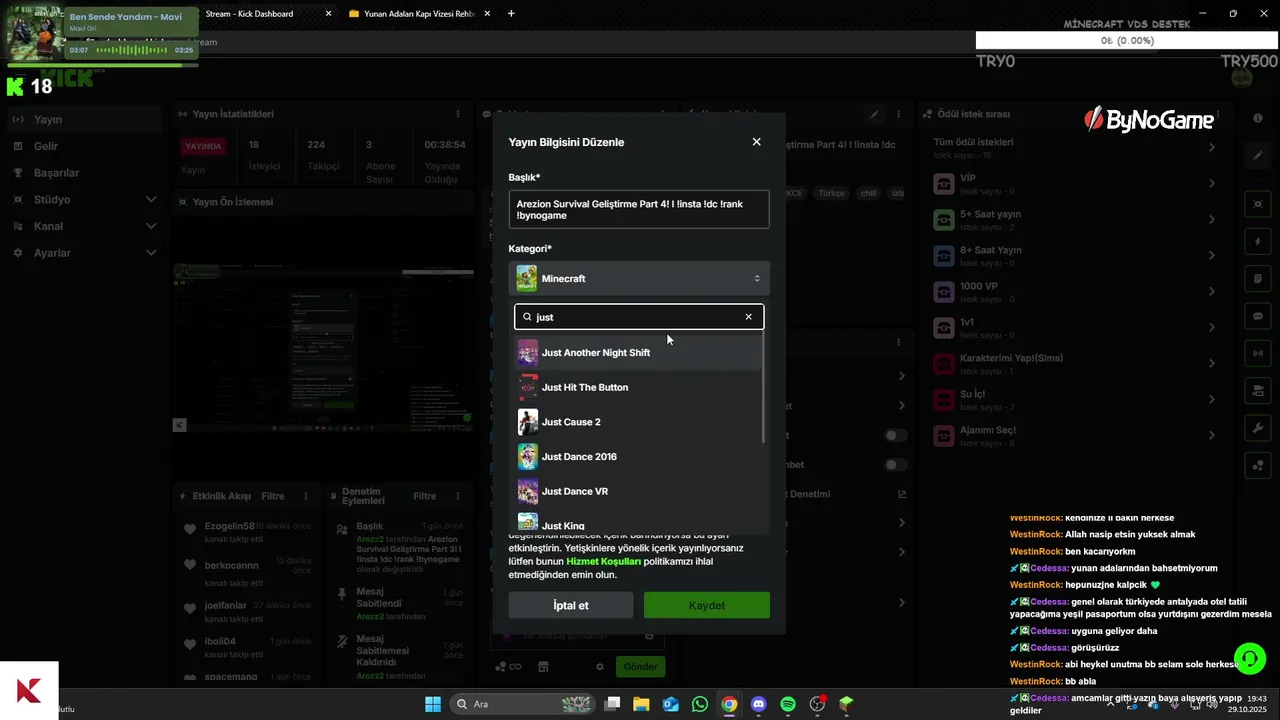This screenshot has width=1280, height=720.
Task: Click the stream info edit pencil icon
Action: [x=874, y=115]
